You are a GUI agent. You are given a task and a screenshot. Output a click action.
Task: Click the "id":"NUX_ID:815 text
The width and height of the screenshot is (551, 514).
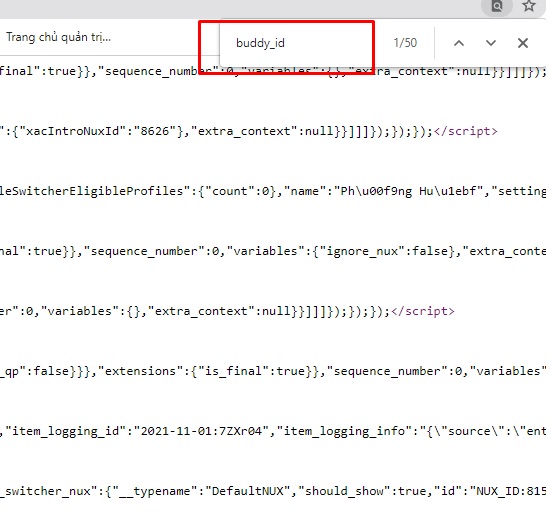tap(490, 491)
